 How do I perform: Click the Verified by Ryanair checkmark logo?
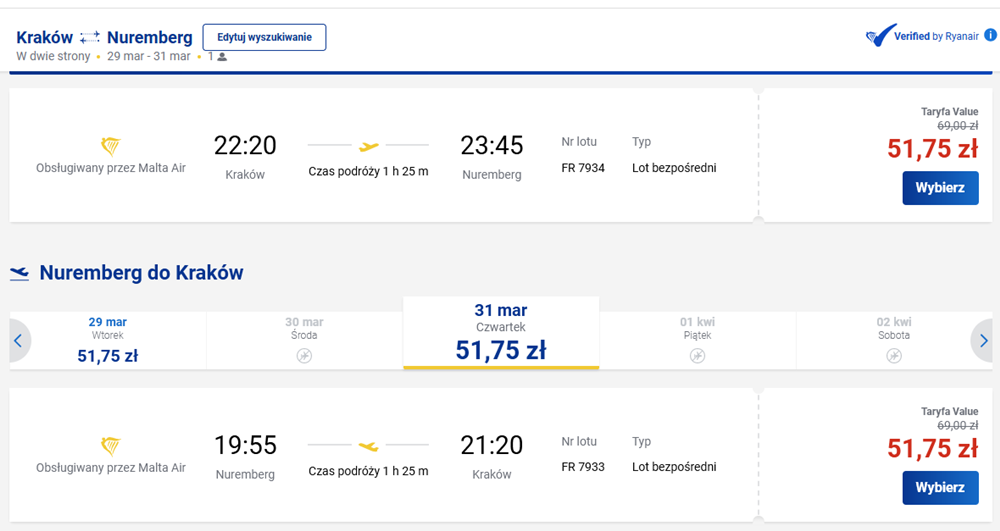(881, 36)
